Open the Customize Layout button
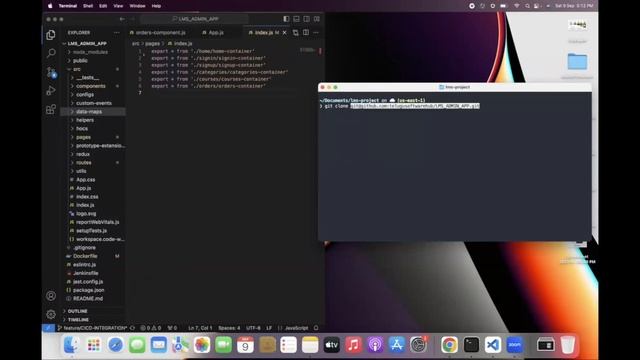The image size is (640, 360). (x=317, y=19)
